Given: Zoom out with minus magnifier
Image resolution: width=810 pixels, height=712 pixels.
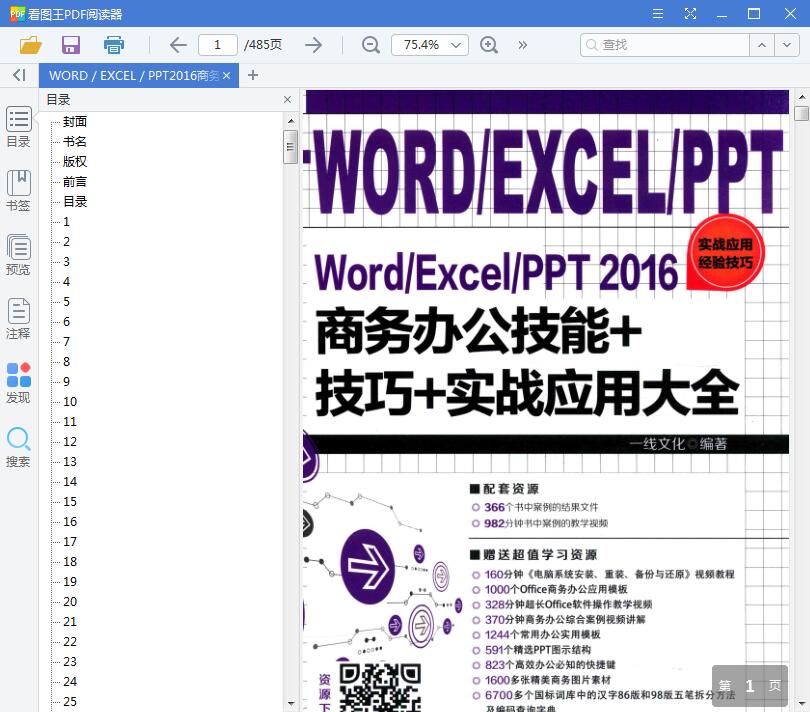Looking at the screenshot, I should pyautogui.click(x=370, y=45).
